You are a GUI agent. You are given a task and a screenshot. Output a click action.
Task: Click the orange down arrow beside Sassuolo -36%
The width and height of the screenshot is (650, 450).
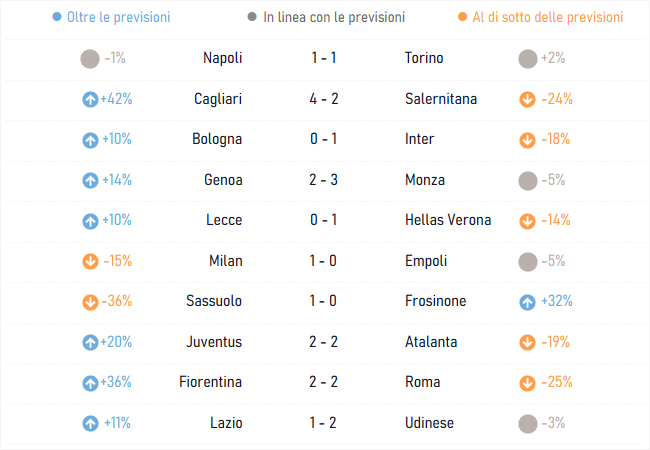[x=90, y=302]
